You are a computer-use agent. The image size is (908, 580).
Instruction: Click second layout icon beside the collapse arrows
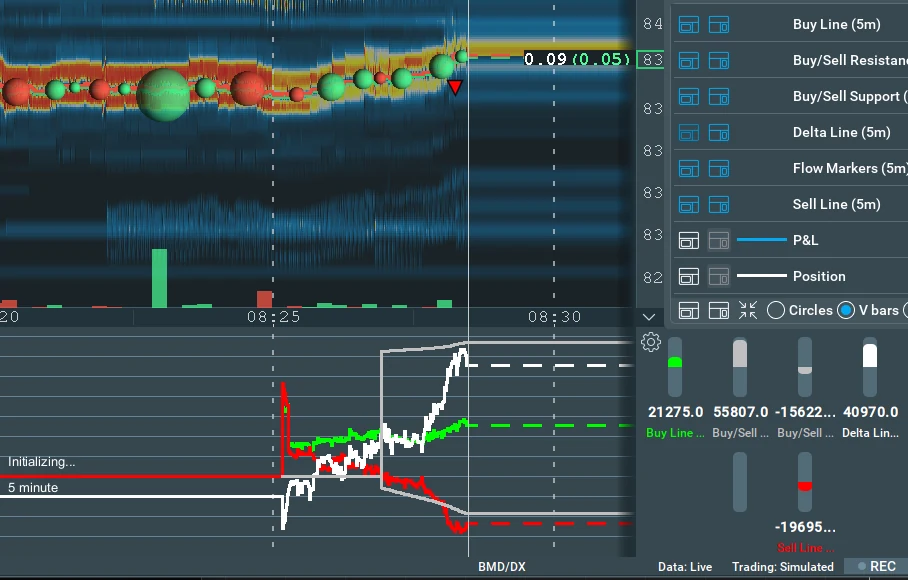click(719, 310)
